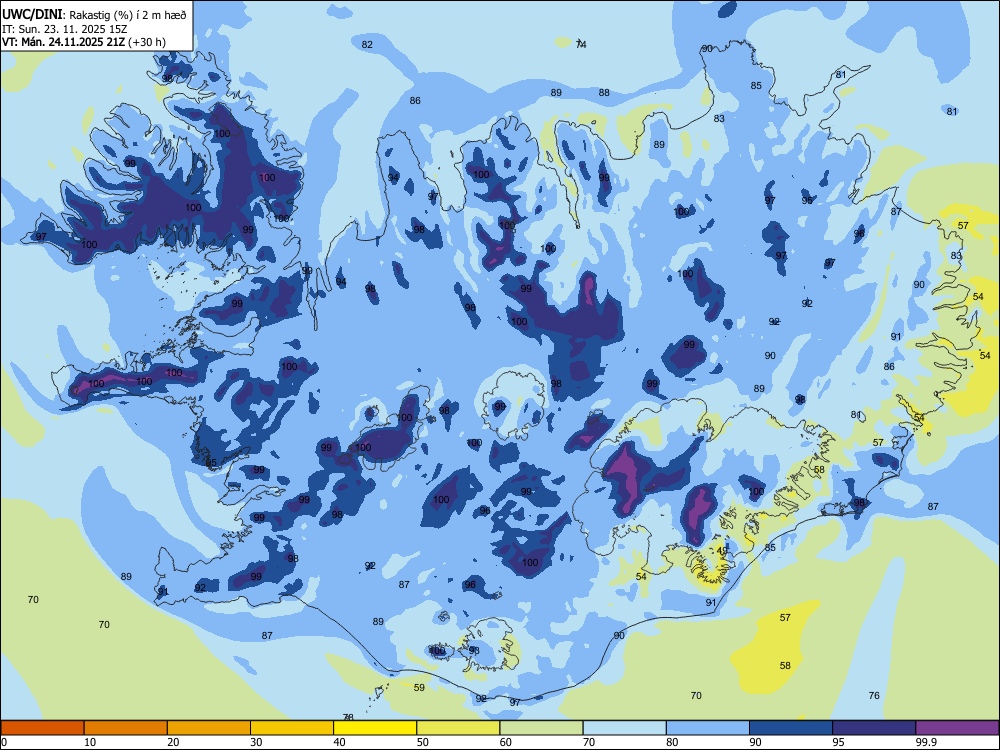This screenshot has height=750, width=1000.
Task: Click the 49 value in the yellow dry spot
Action: [722, 551]
